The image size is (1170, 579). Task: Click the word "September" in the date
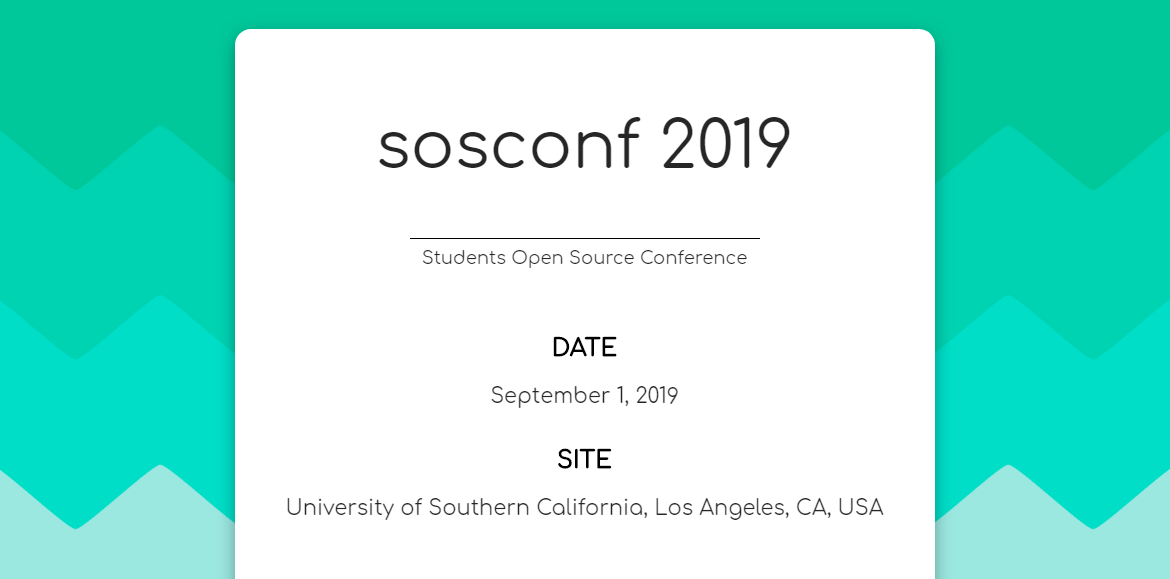[x=546, y=396]
